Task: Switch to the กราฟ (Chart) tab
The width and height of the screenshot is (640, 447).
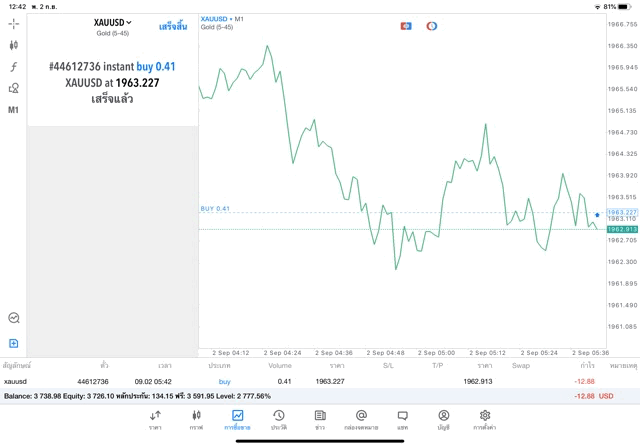Action: coord(196,419)
